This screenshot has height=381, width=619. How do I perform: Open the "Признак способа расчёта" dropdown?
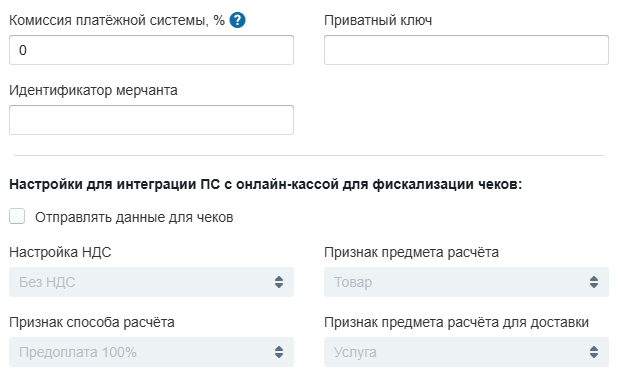pos(151,352)
